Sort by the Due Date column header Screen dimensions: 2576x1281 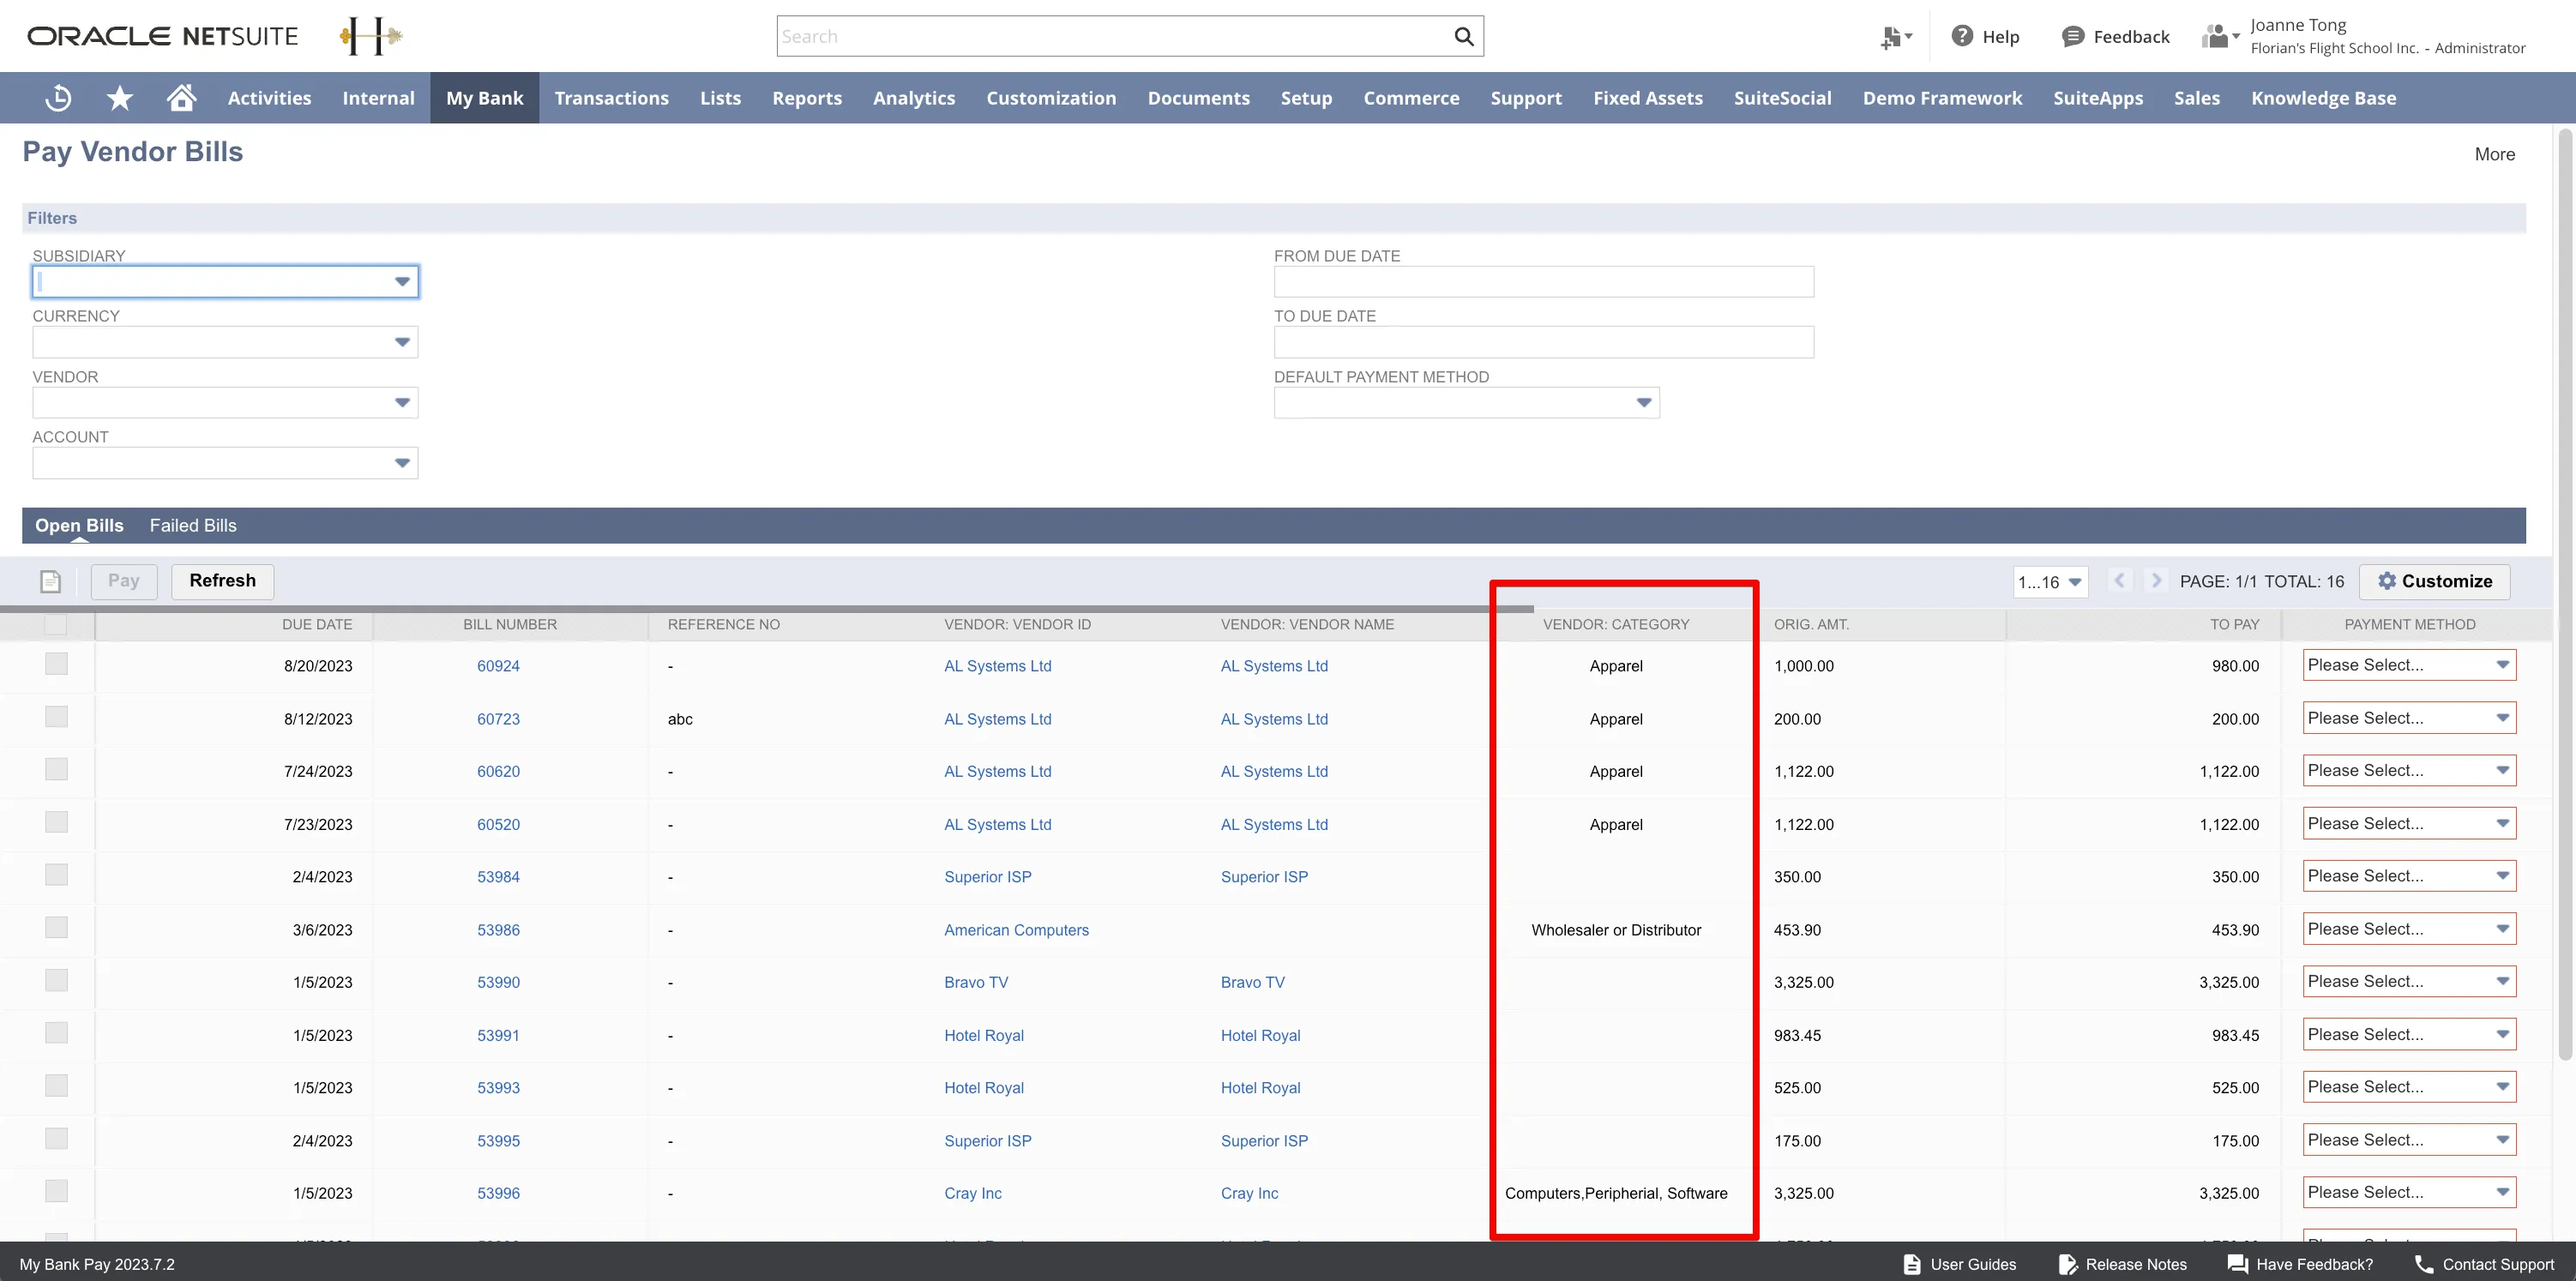pyautogui.click(x=317, y=625)
